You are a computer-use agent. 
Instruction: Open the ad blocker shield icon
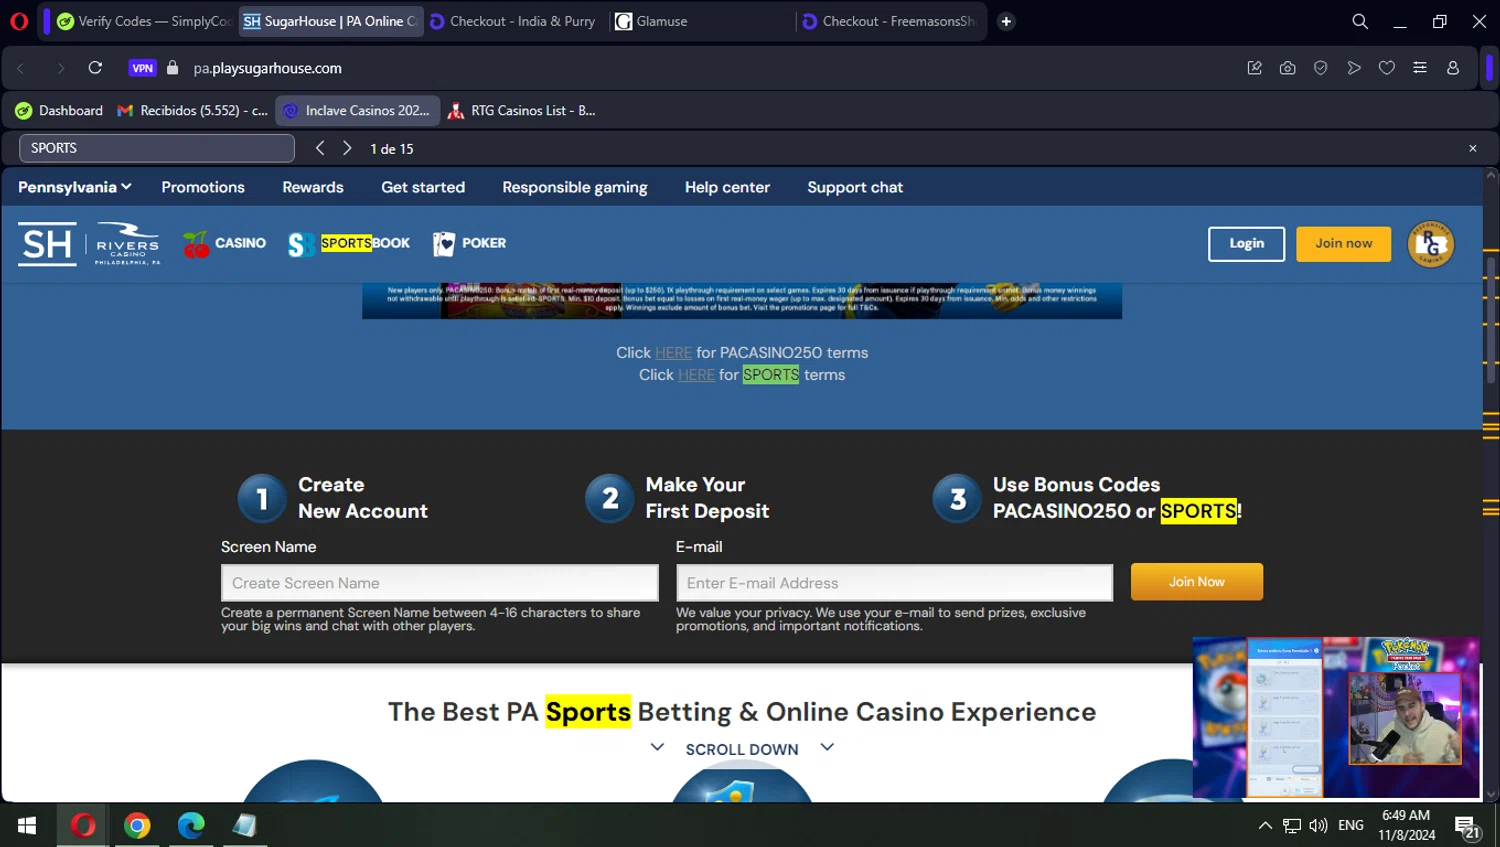point(1320,68)
